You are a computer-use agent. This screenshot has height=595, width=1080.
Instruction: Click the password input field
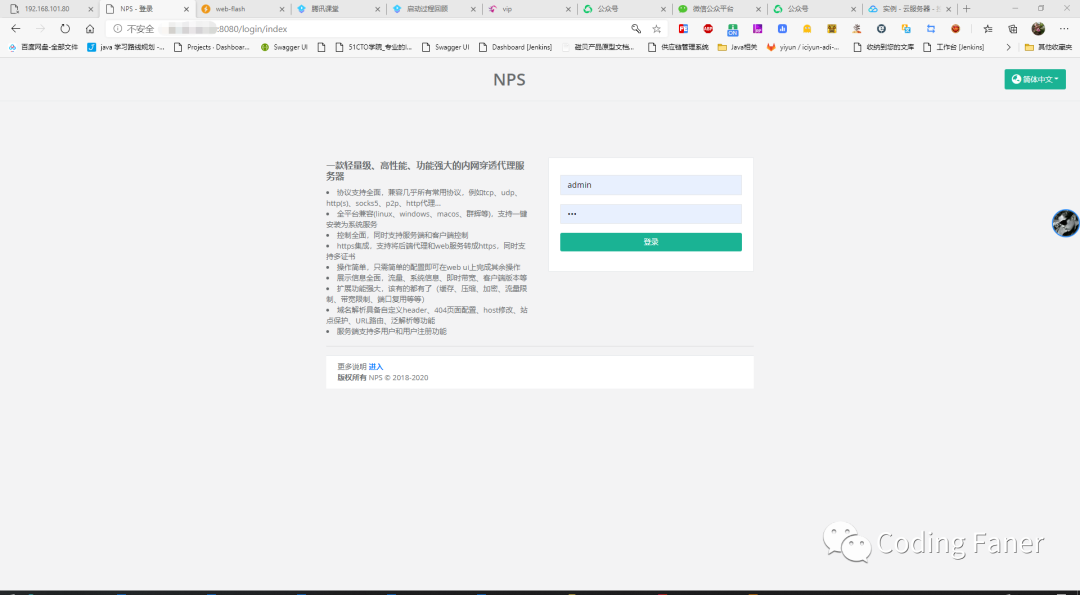(x=651, y=213)
